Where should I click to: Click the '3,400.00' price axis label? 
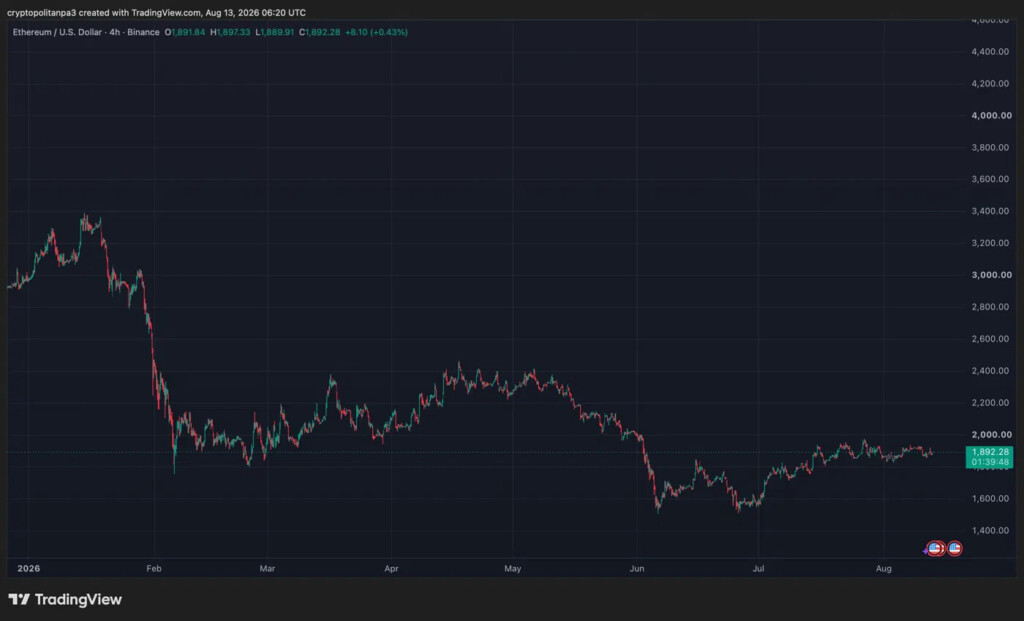click(990, 211)
